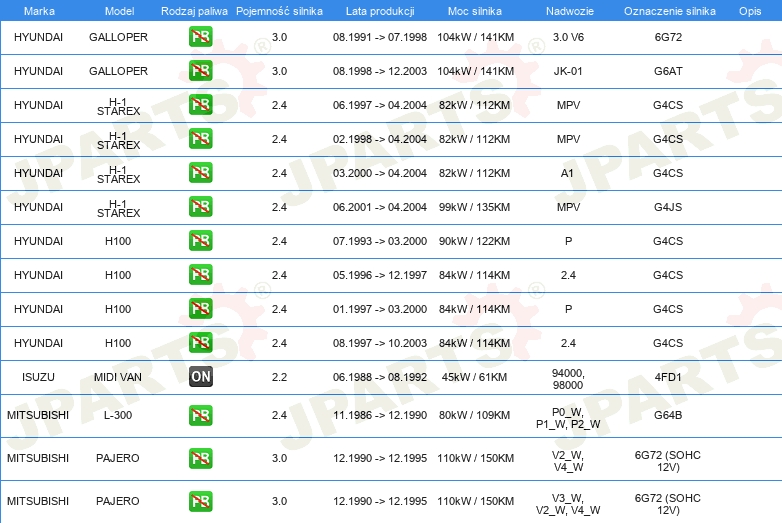The width and height of the screenshot is (782, 523).
Task: Click body cell 'P0_W, P1_W, P2_W'
Action: [x=568, y=418]
